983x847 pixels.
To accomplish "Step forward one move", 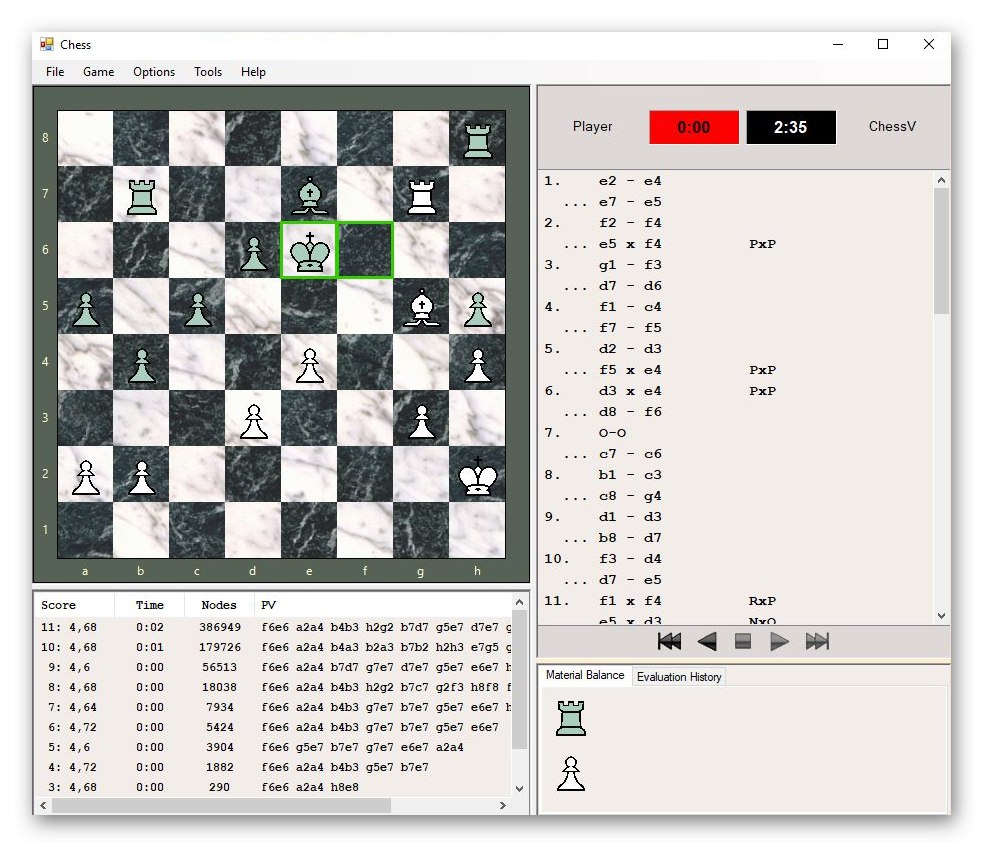I will (x=779, y=641).
